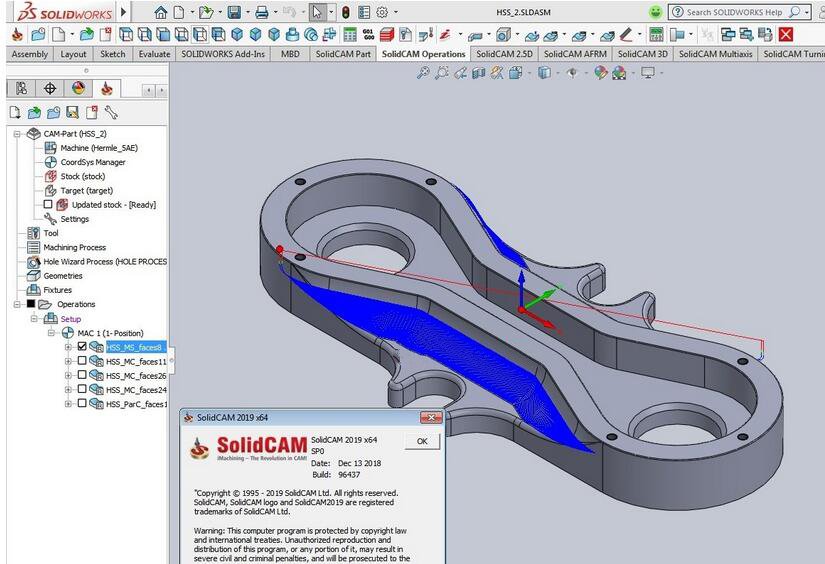
Task: Toggle the Updated stock checkbox
Action: coord(48,204)
